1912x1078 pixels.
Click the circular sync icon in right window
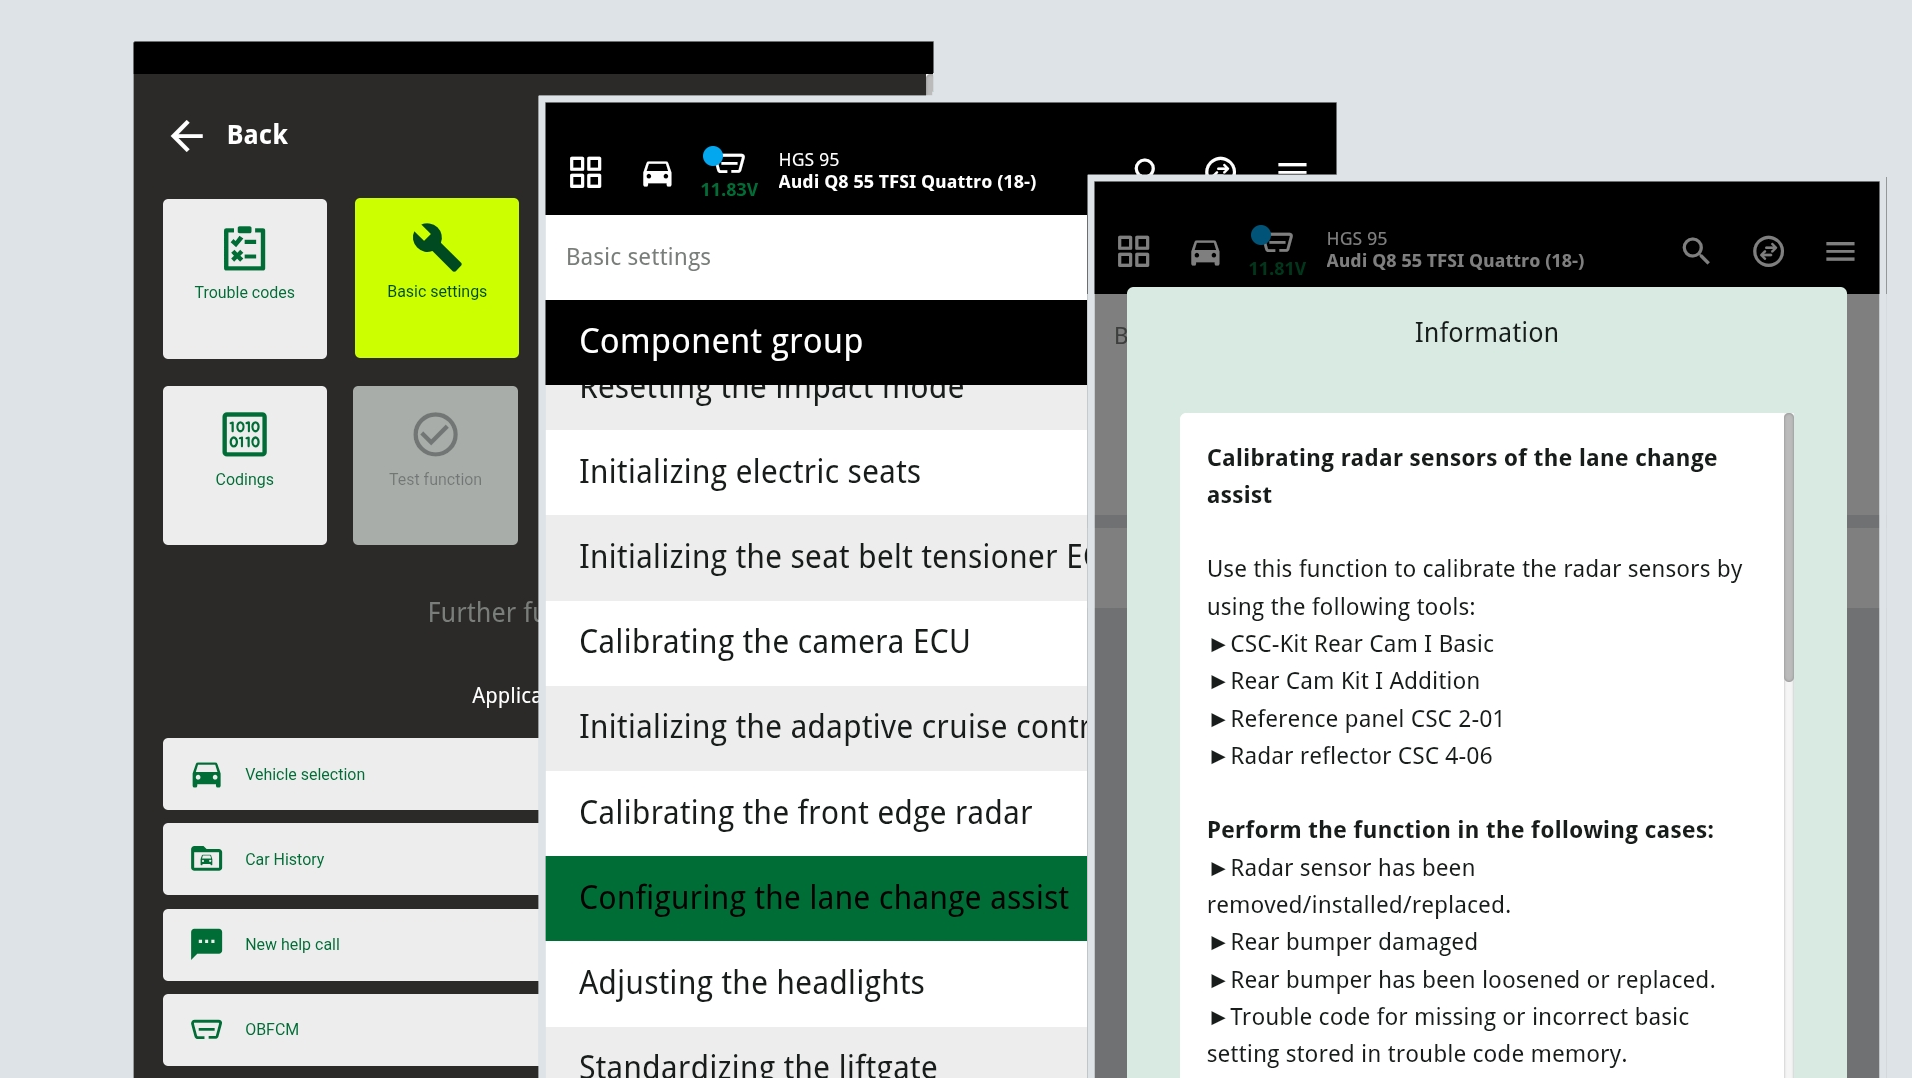pyautogui.click(x=1768, y=251)
